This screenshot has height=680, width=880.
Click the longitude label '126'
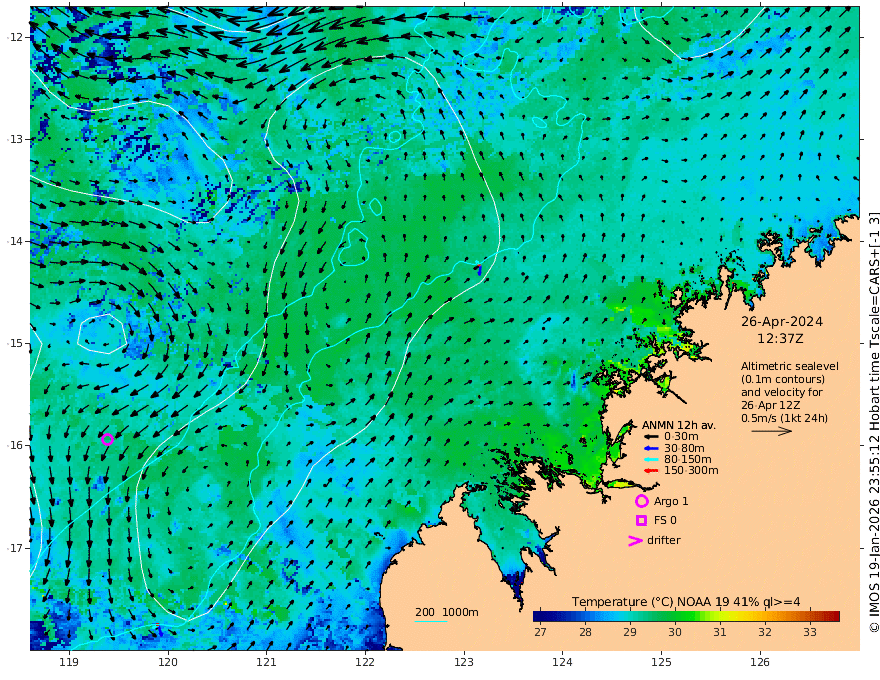pos(760,662)
